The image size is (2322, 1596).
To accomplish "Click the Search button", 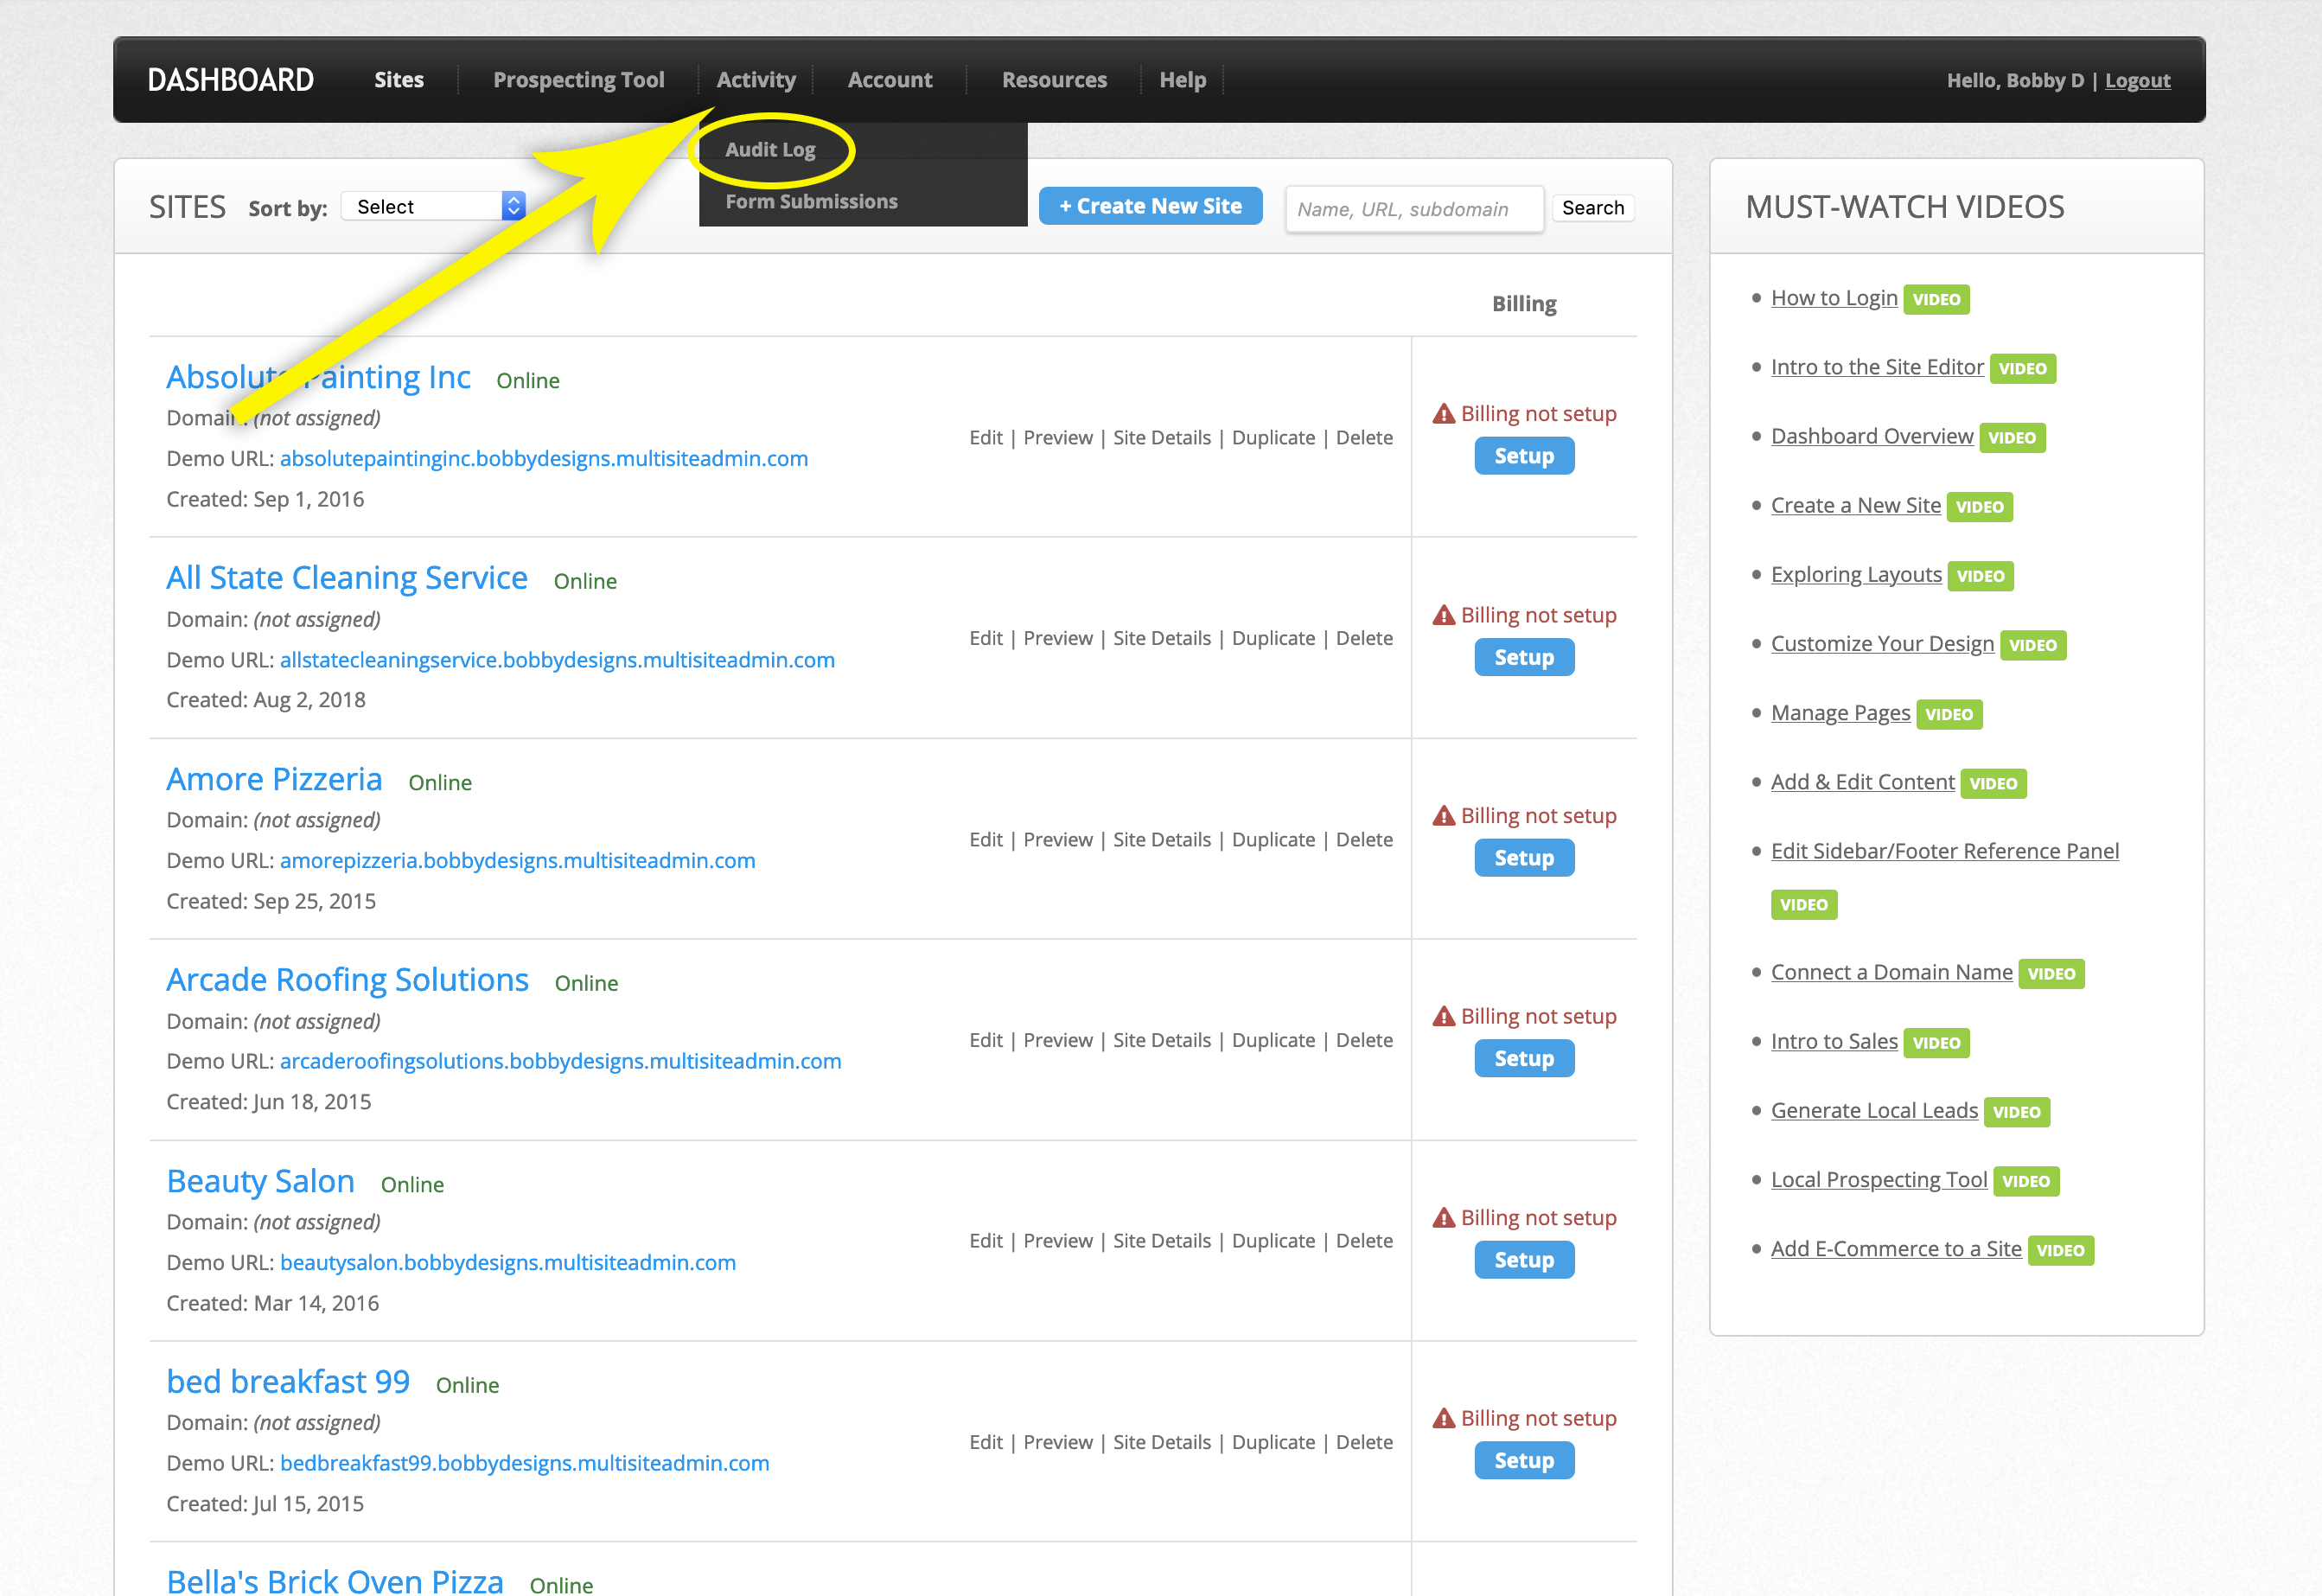I will click(x=1593, y=208).
